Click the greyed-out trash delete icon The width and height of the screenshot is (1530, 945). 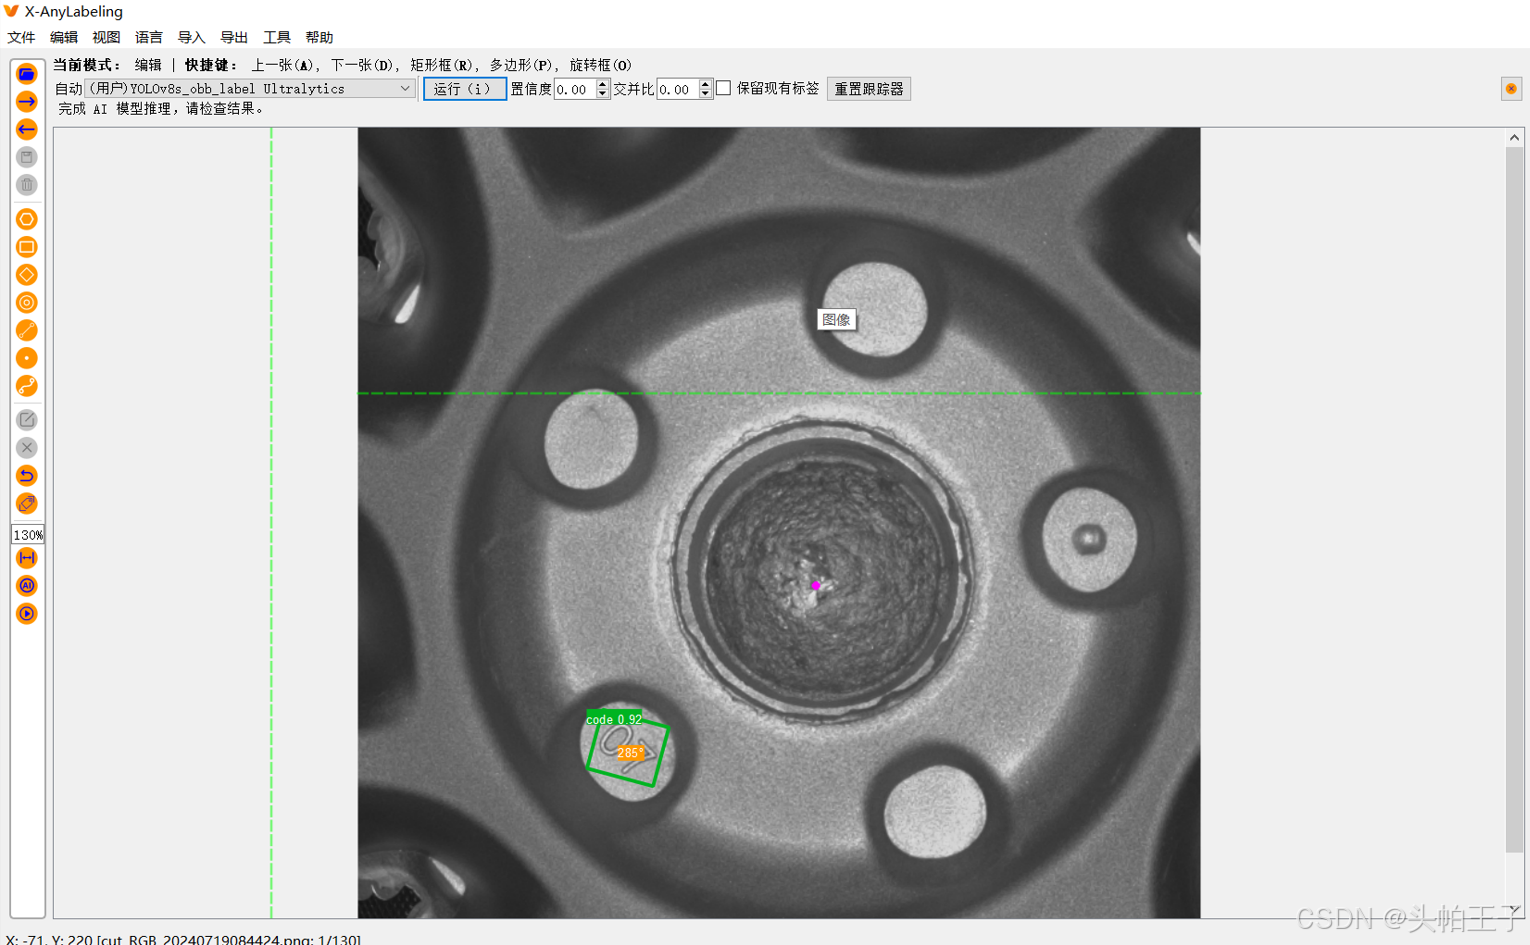(x=27, y=185)
